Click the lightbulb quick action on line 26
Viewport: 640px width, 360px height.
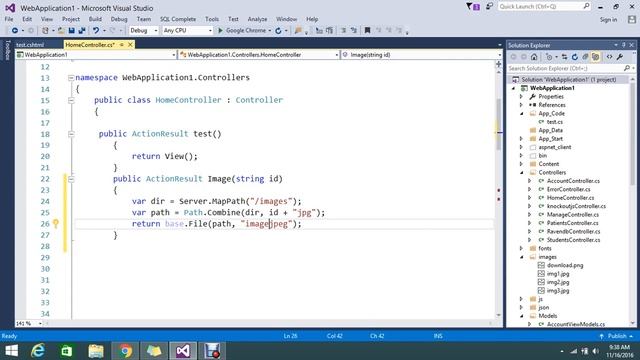tap(56, 223)
